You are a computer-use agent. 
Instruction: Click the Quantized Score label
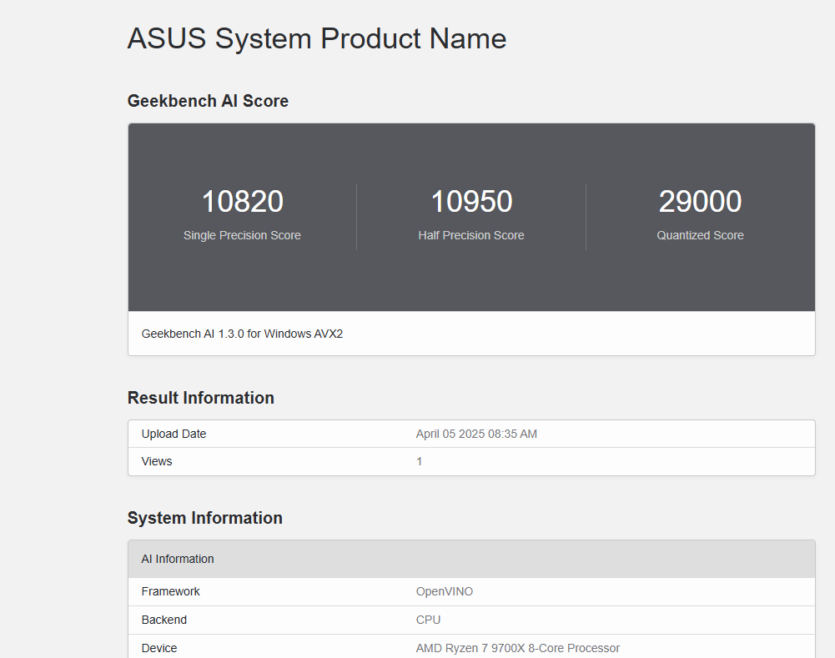click(x=700, y=235)
